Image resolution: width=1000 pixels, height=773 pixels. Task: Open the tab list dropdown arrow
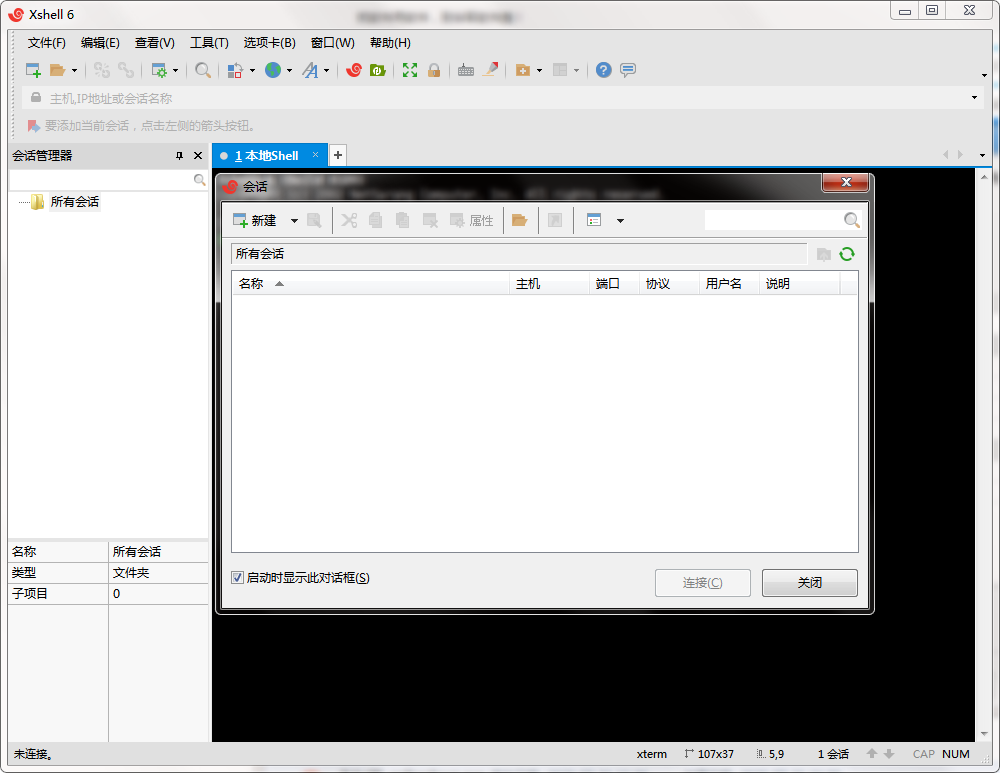[982, 155]
